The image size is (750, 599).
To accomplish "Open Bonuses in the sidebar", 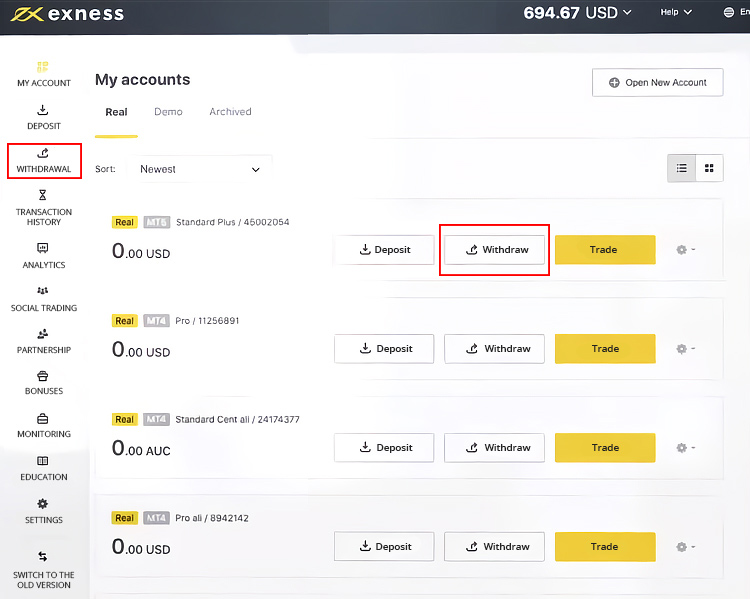I will 44,383.
